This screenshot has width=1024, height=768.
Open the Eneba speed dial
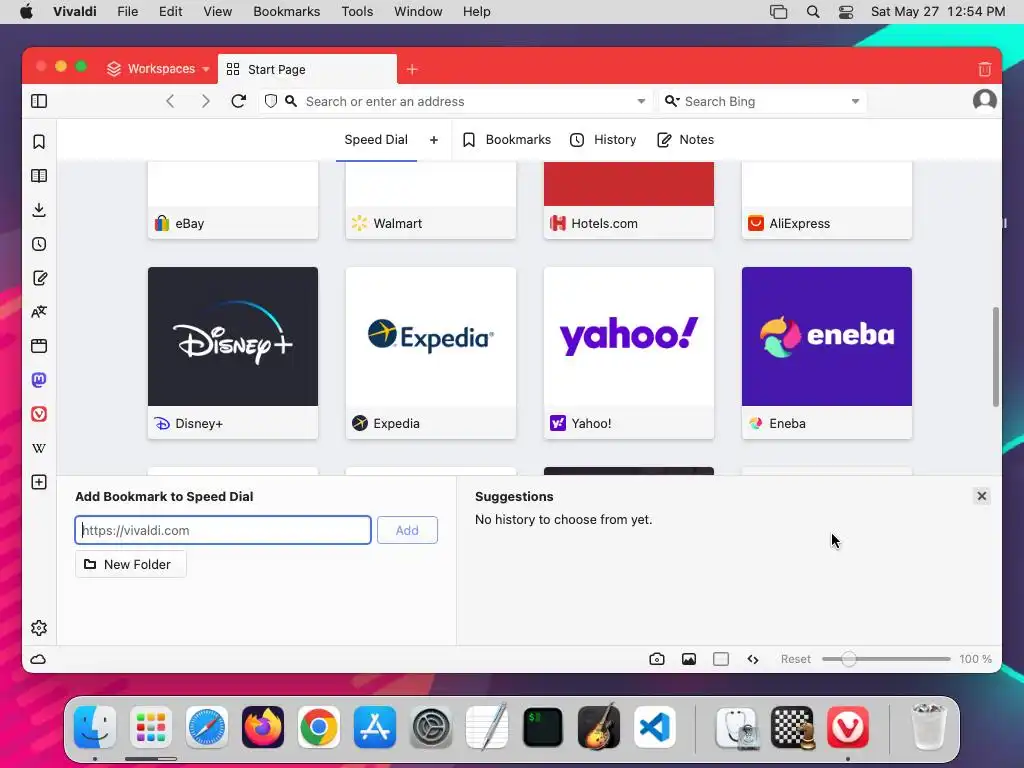pos(827,353)
